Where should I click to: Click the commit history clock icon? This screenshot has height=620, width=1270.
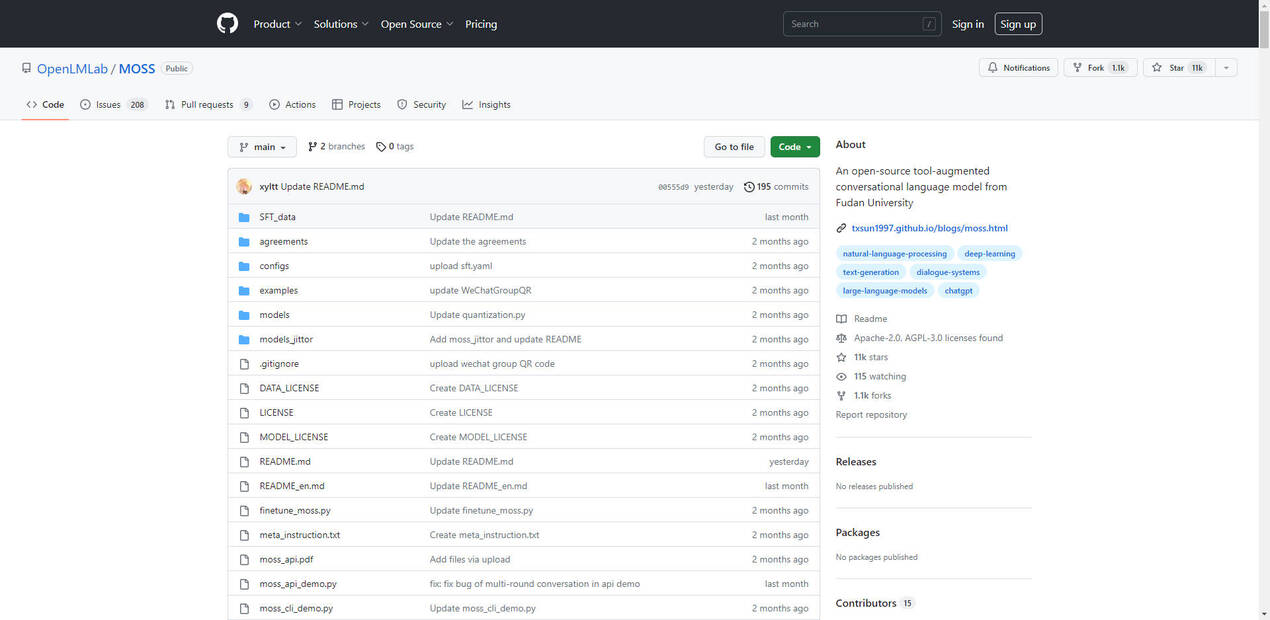tap(749, 187)
